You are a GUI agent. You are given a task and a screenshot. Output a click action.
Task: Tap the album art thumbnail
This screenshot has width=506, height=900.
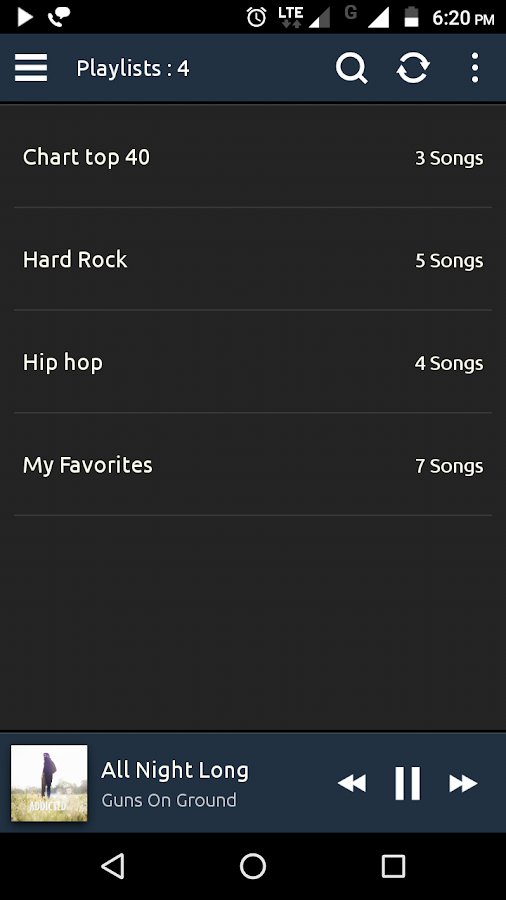point(49,783)
